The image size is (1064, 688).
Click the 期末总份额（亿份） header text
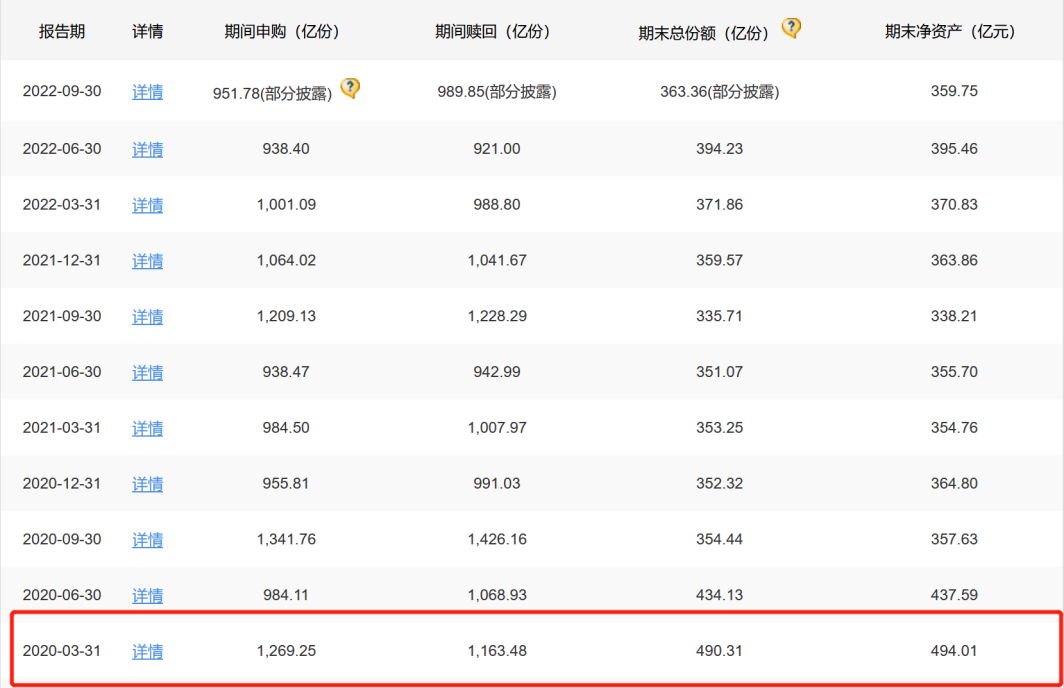pos(704,32)
